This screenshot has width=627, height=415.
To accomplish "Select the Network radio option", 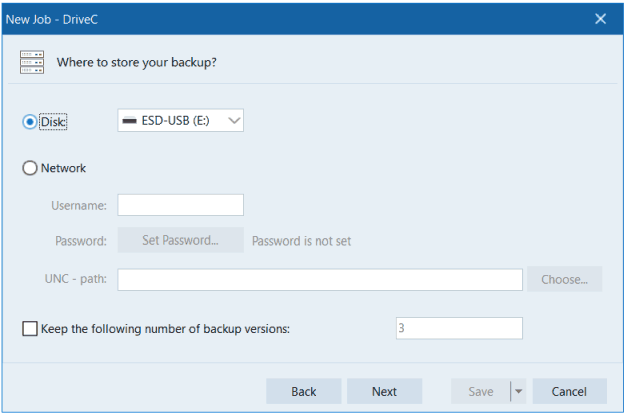I will (30, 168).
